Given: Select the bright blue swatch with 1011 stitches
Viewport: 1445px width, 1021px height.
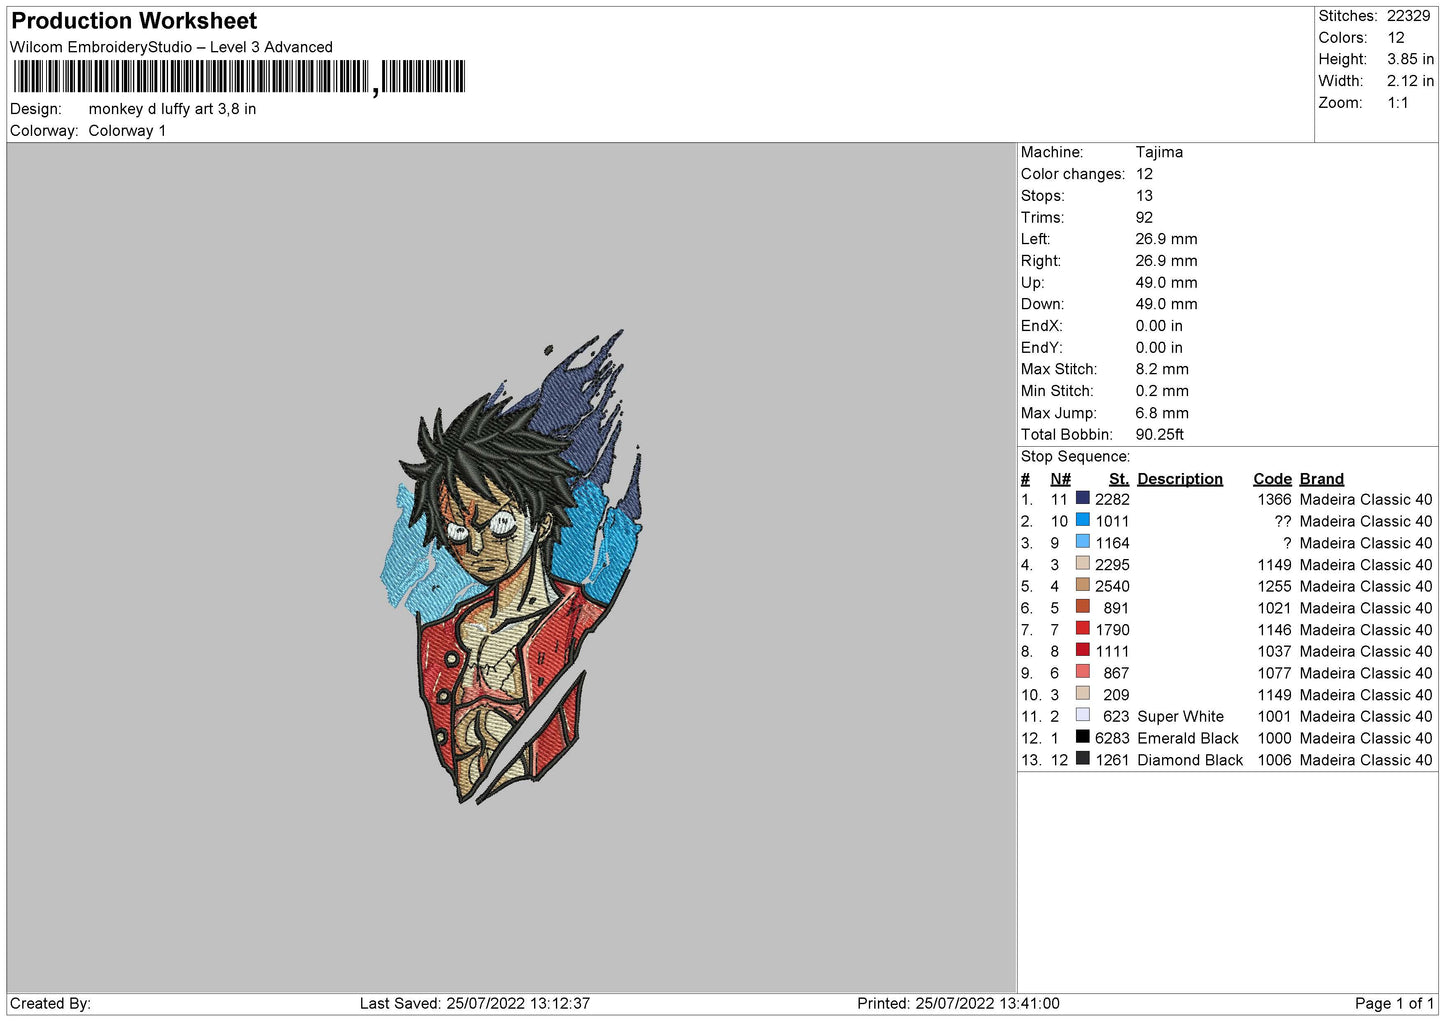Looking at the screenshot, I should 1082,520.
